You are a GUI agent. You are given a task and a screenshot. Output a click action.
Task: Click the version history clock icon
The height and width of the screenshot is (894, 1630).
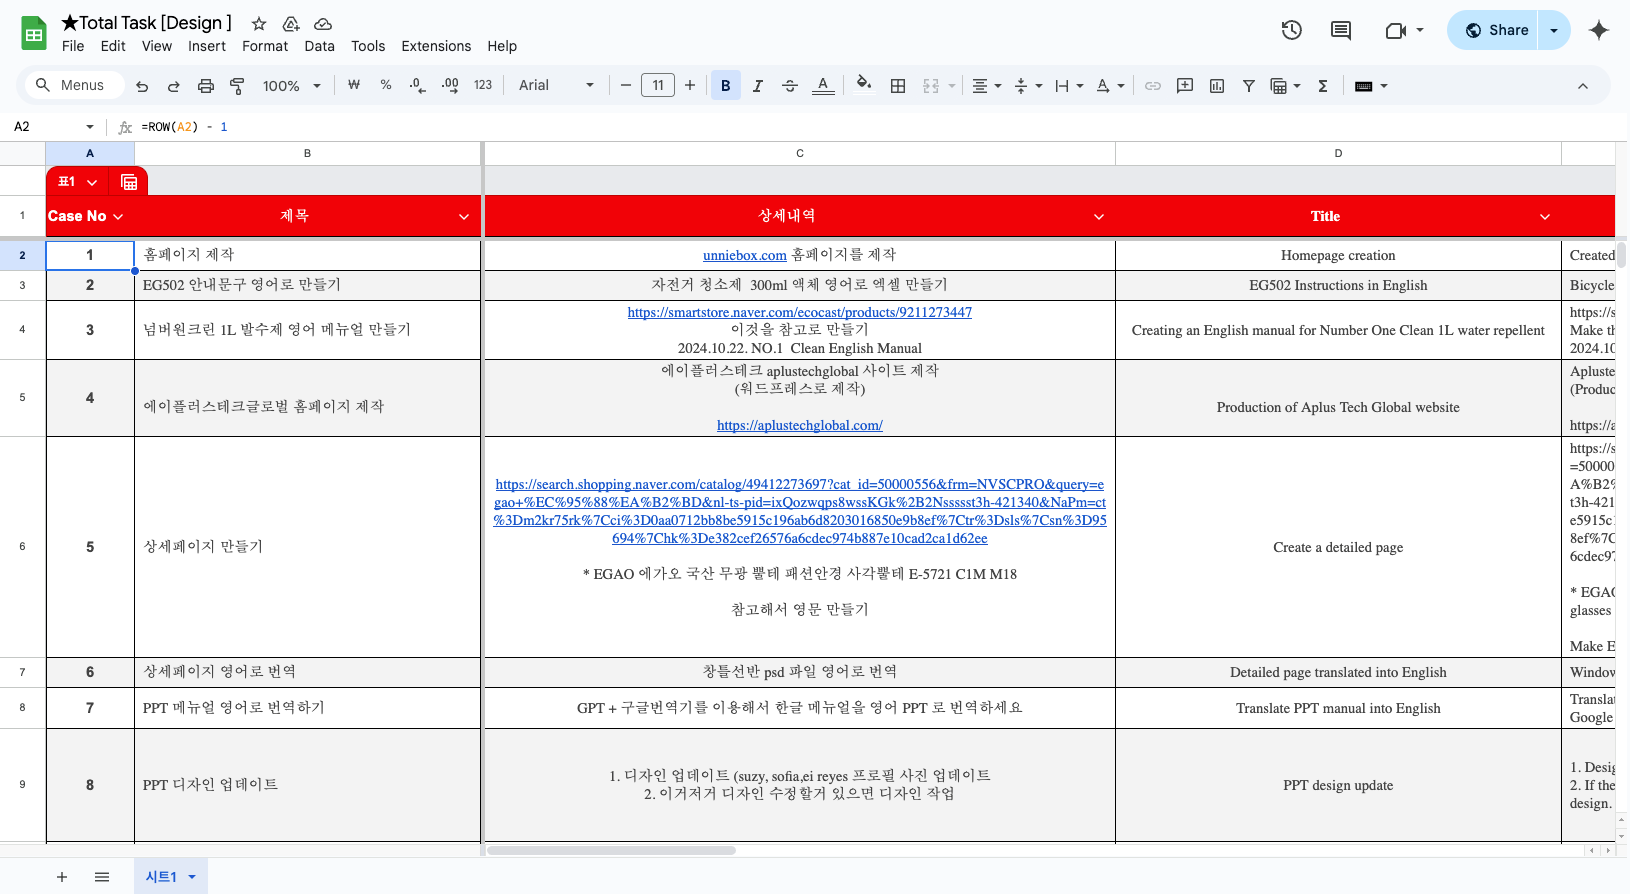(1291, 30)
